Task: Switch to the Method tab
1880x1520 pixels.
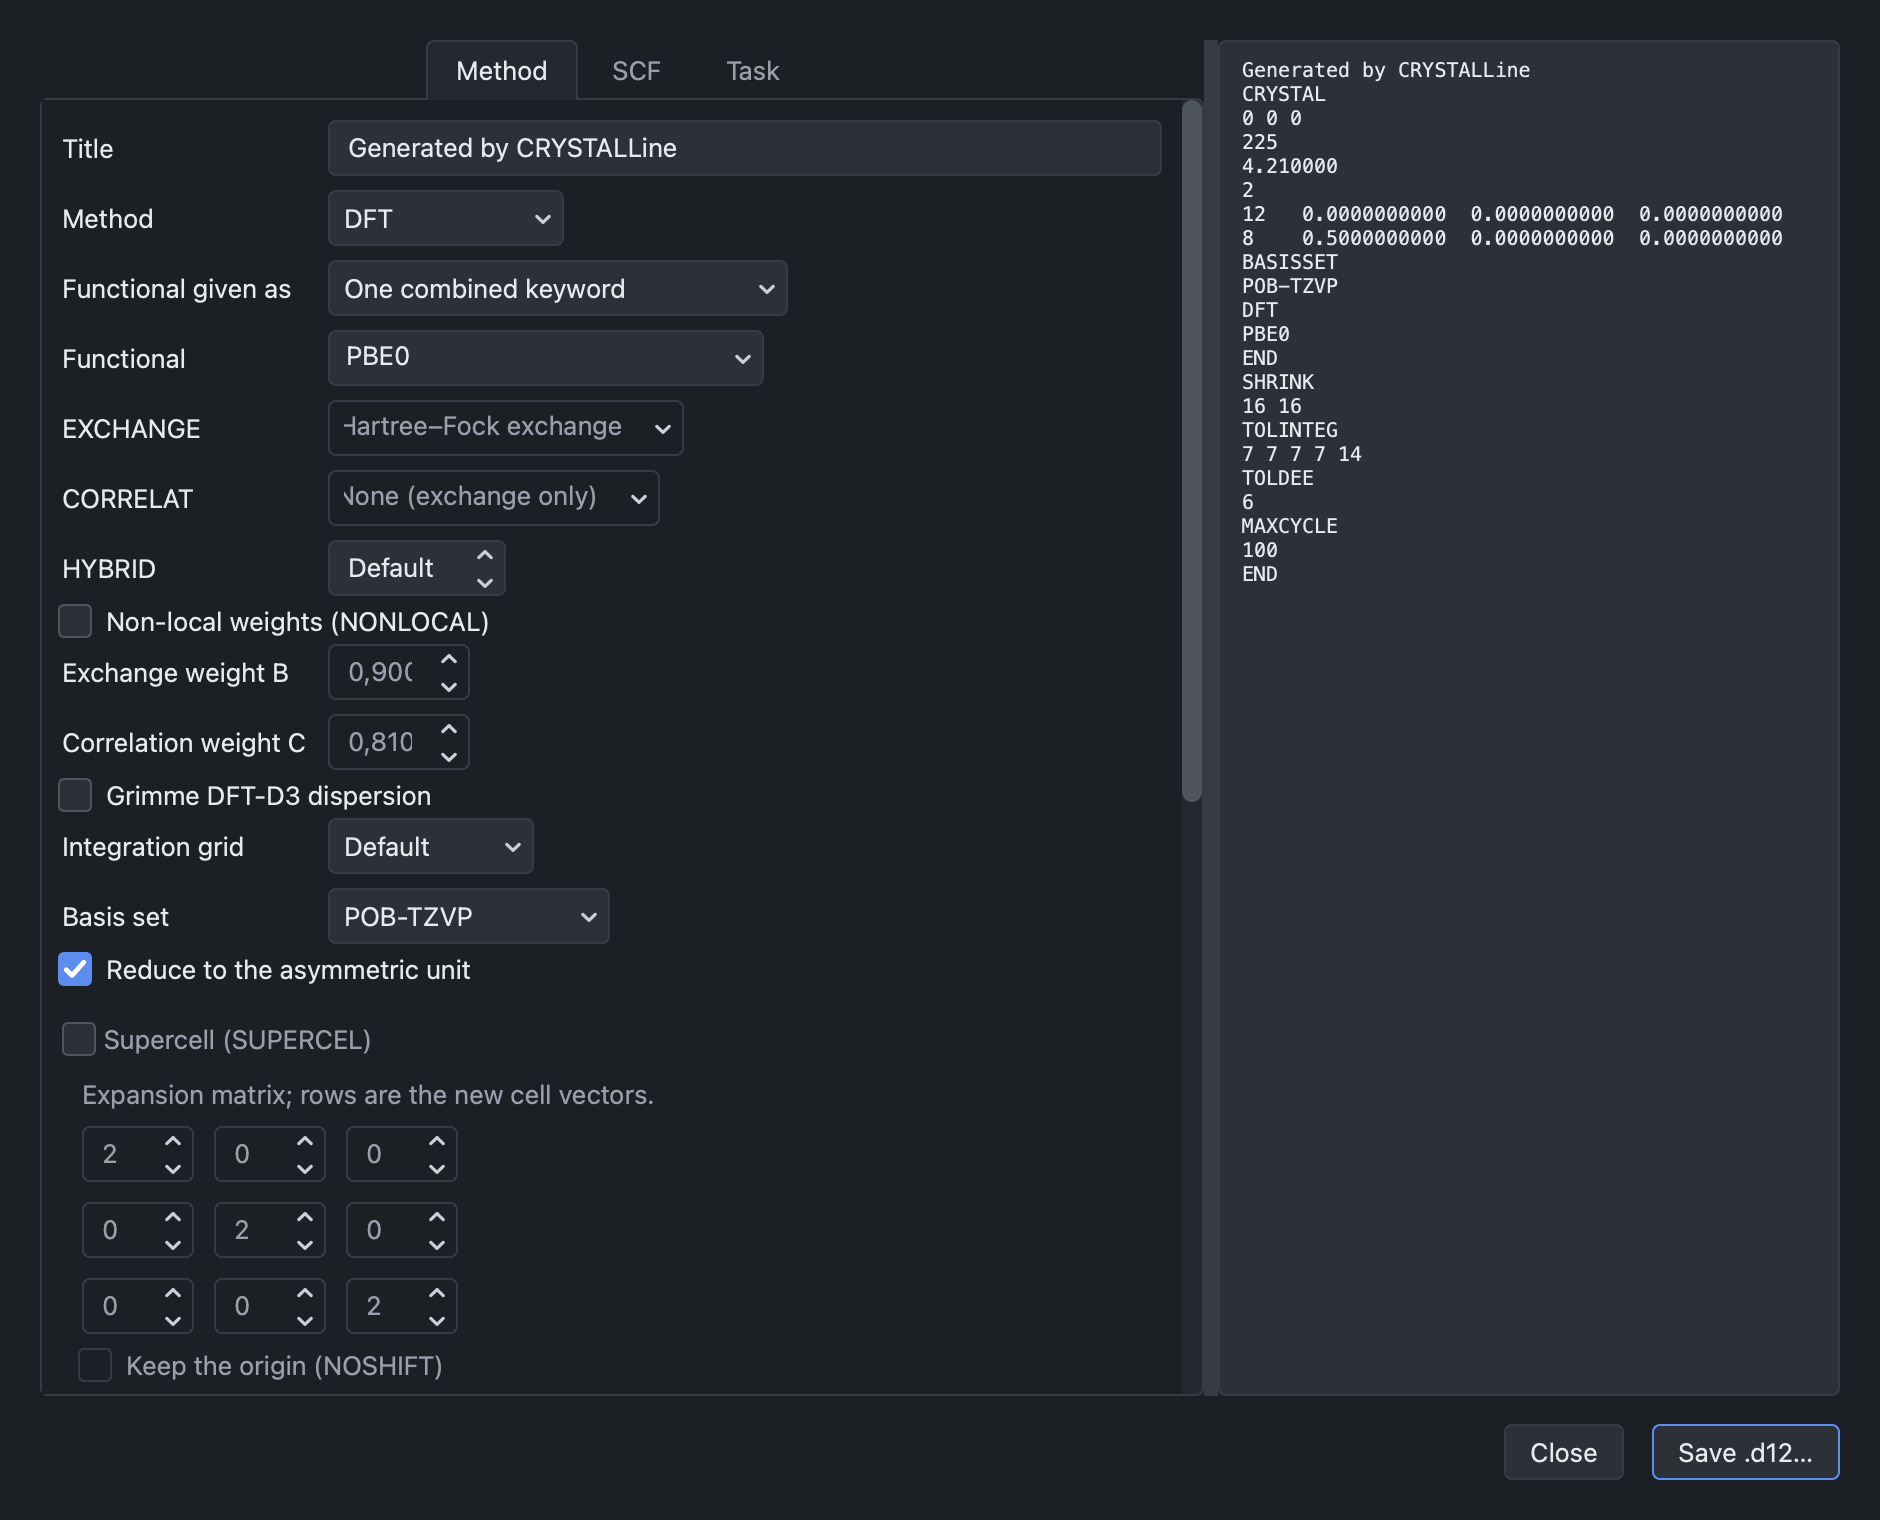Action: pos(502,70)
